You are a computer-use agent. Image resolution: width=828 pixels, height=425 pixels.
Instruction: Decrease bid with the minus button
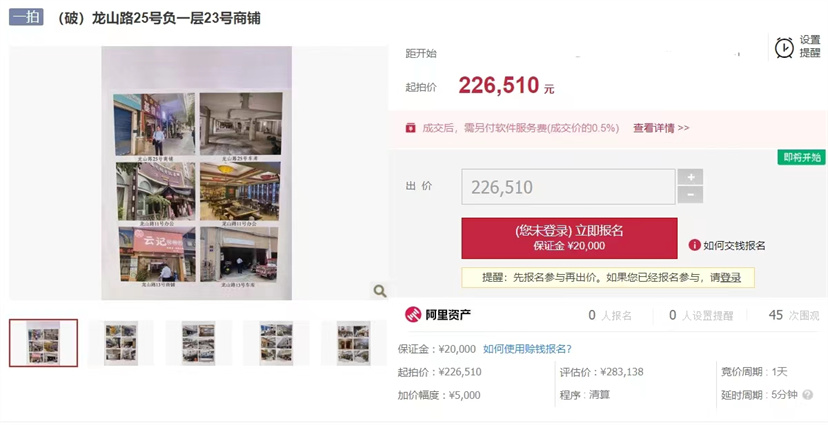(x=690, y=195)
